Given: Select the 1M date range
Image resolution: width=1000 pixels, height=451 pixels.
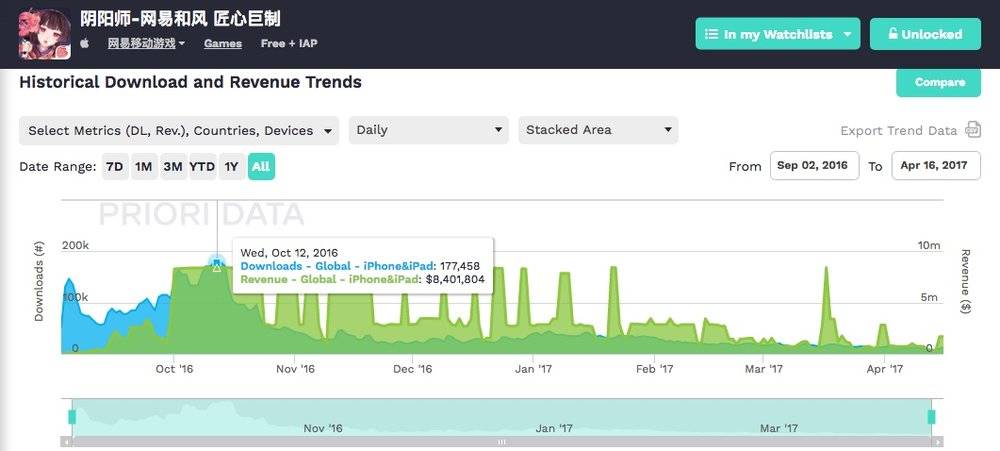Looking at the screenshot, I should pos(143,166).
